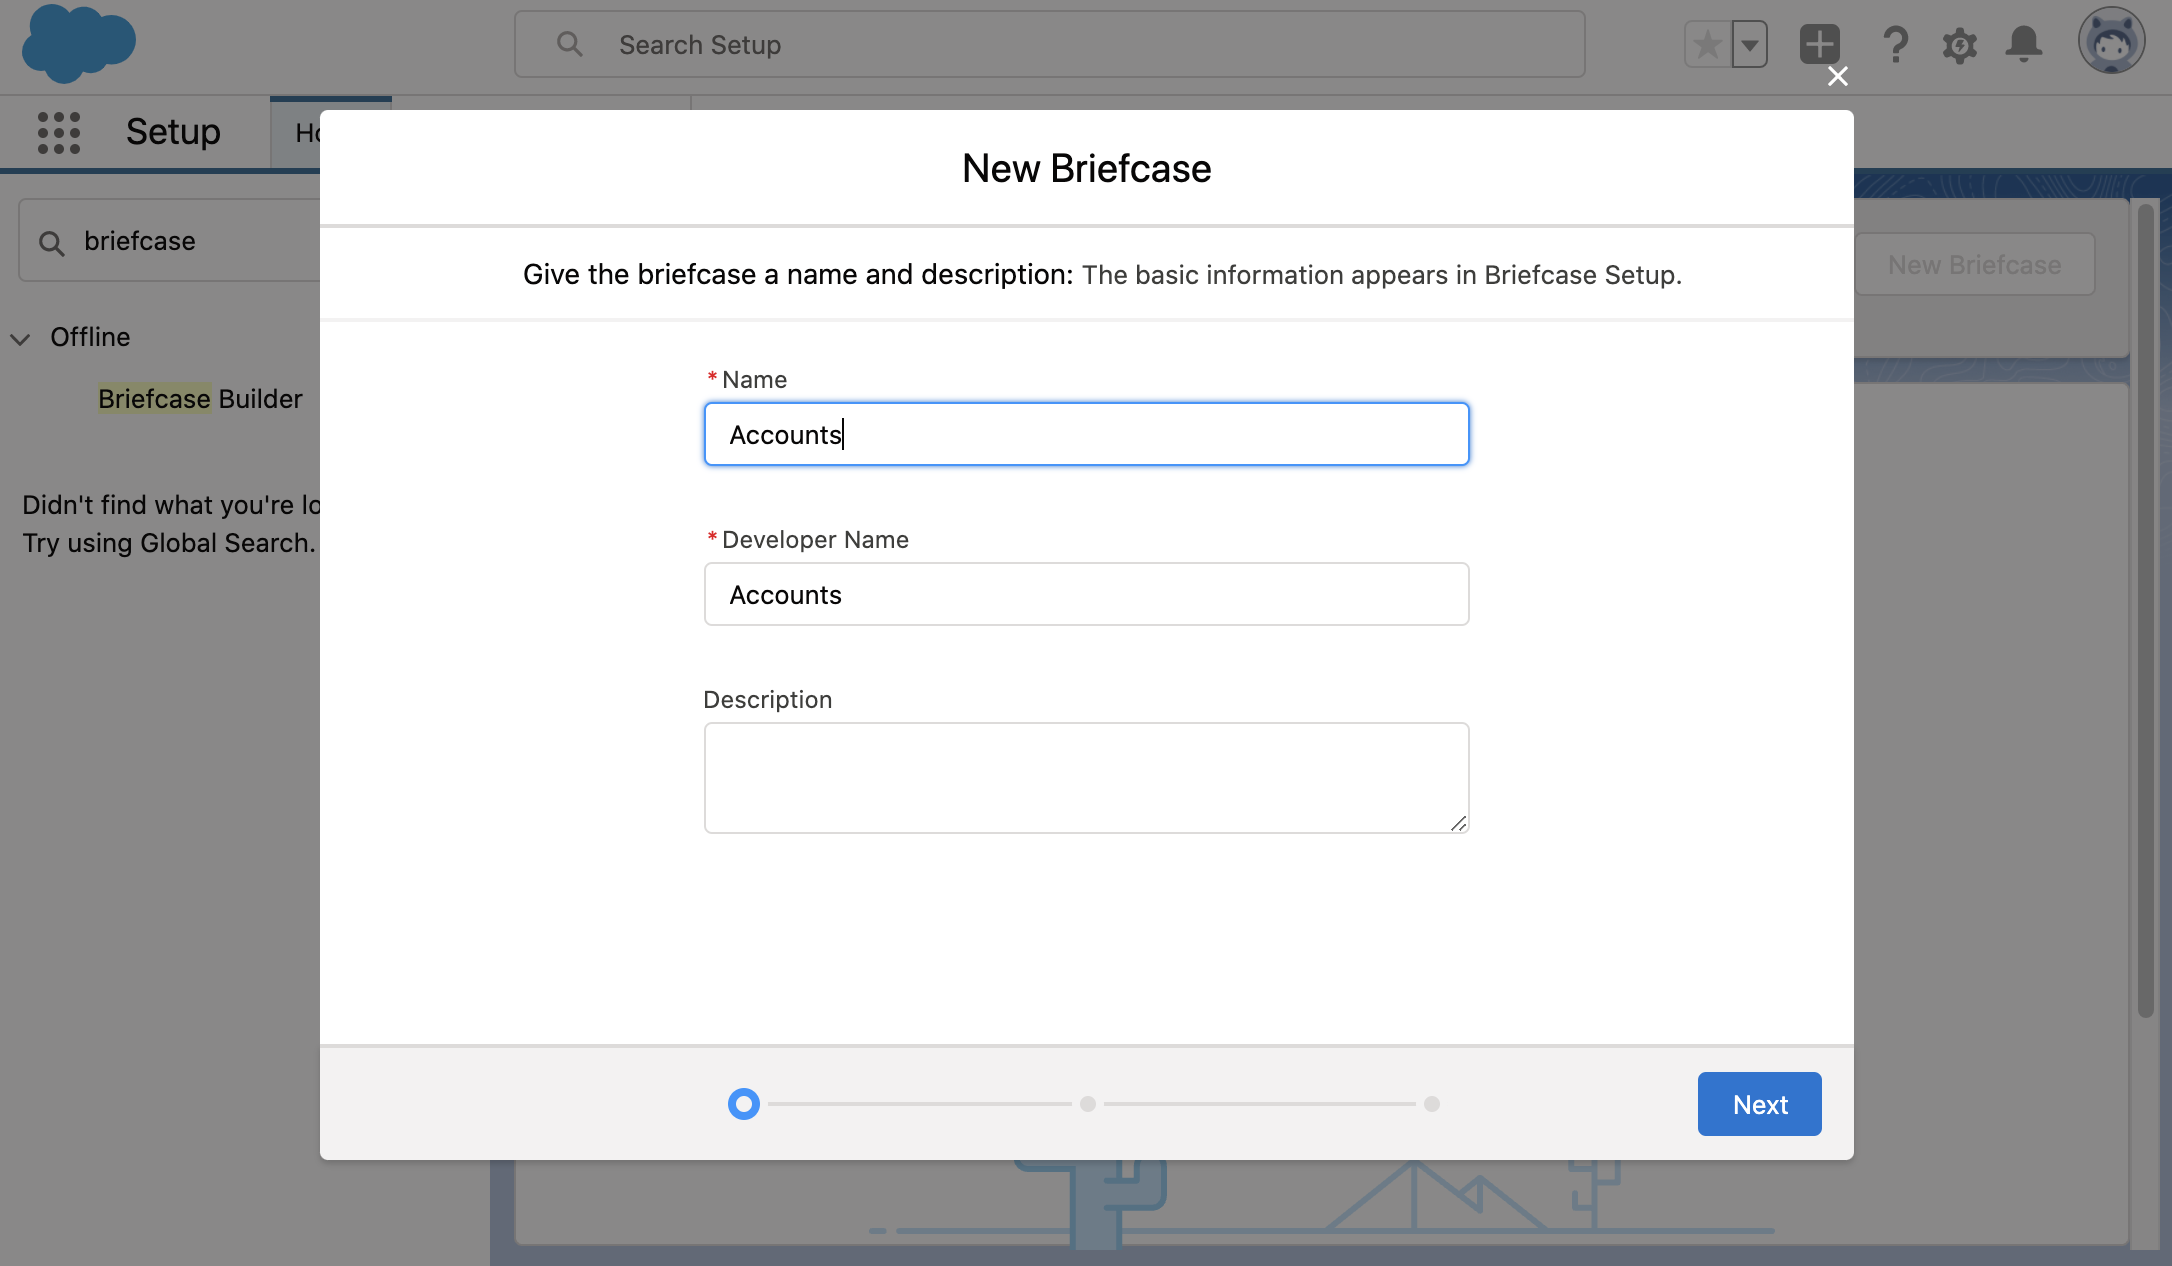Open the user profile avatar icon
The image size is (2172, 1266).
point(2113,42)
